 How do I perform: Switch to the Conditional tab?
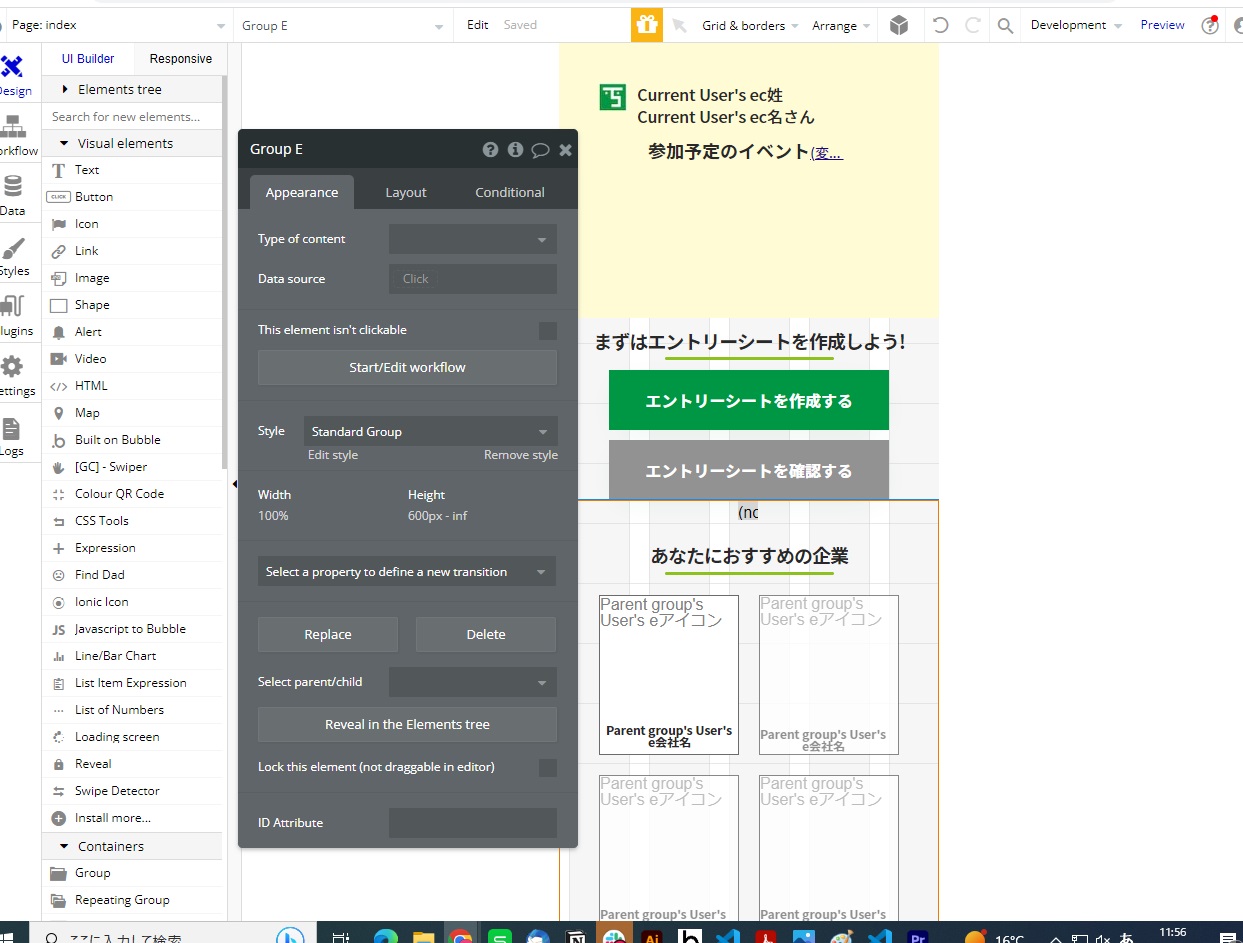click(x=509, y=192)
